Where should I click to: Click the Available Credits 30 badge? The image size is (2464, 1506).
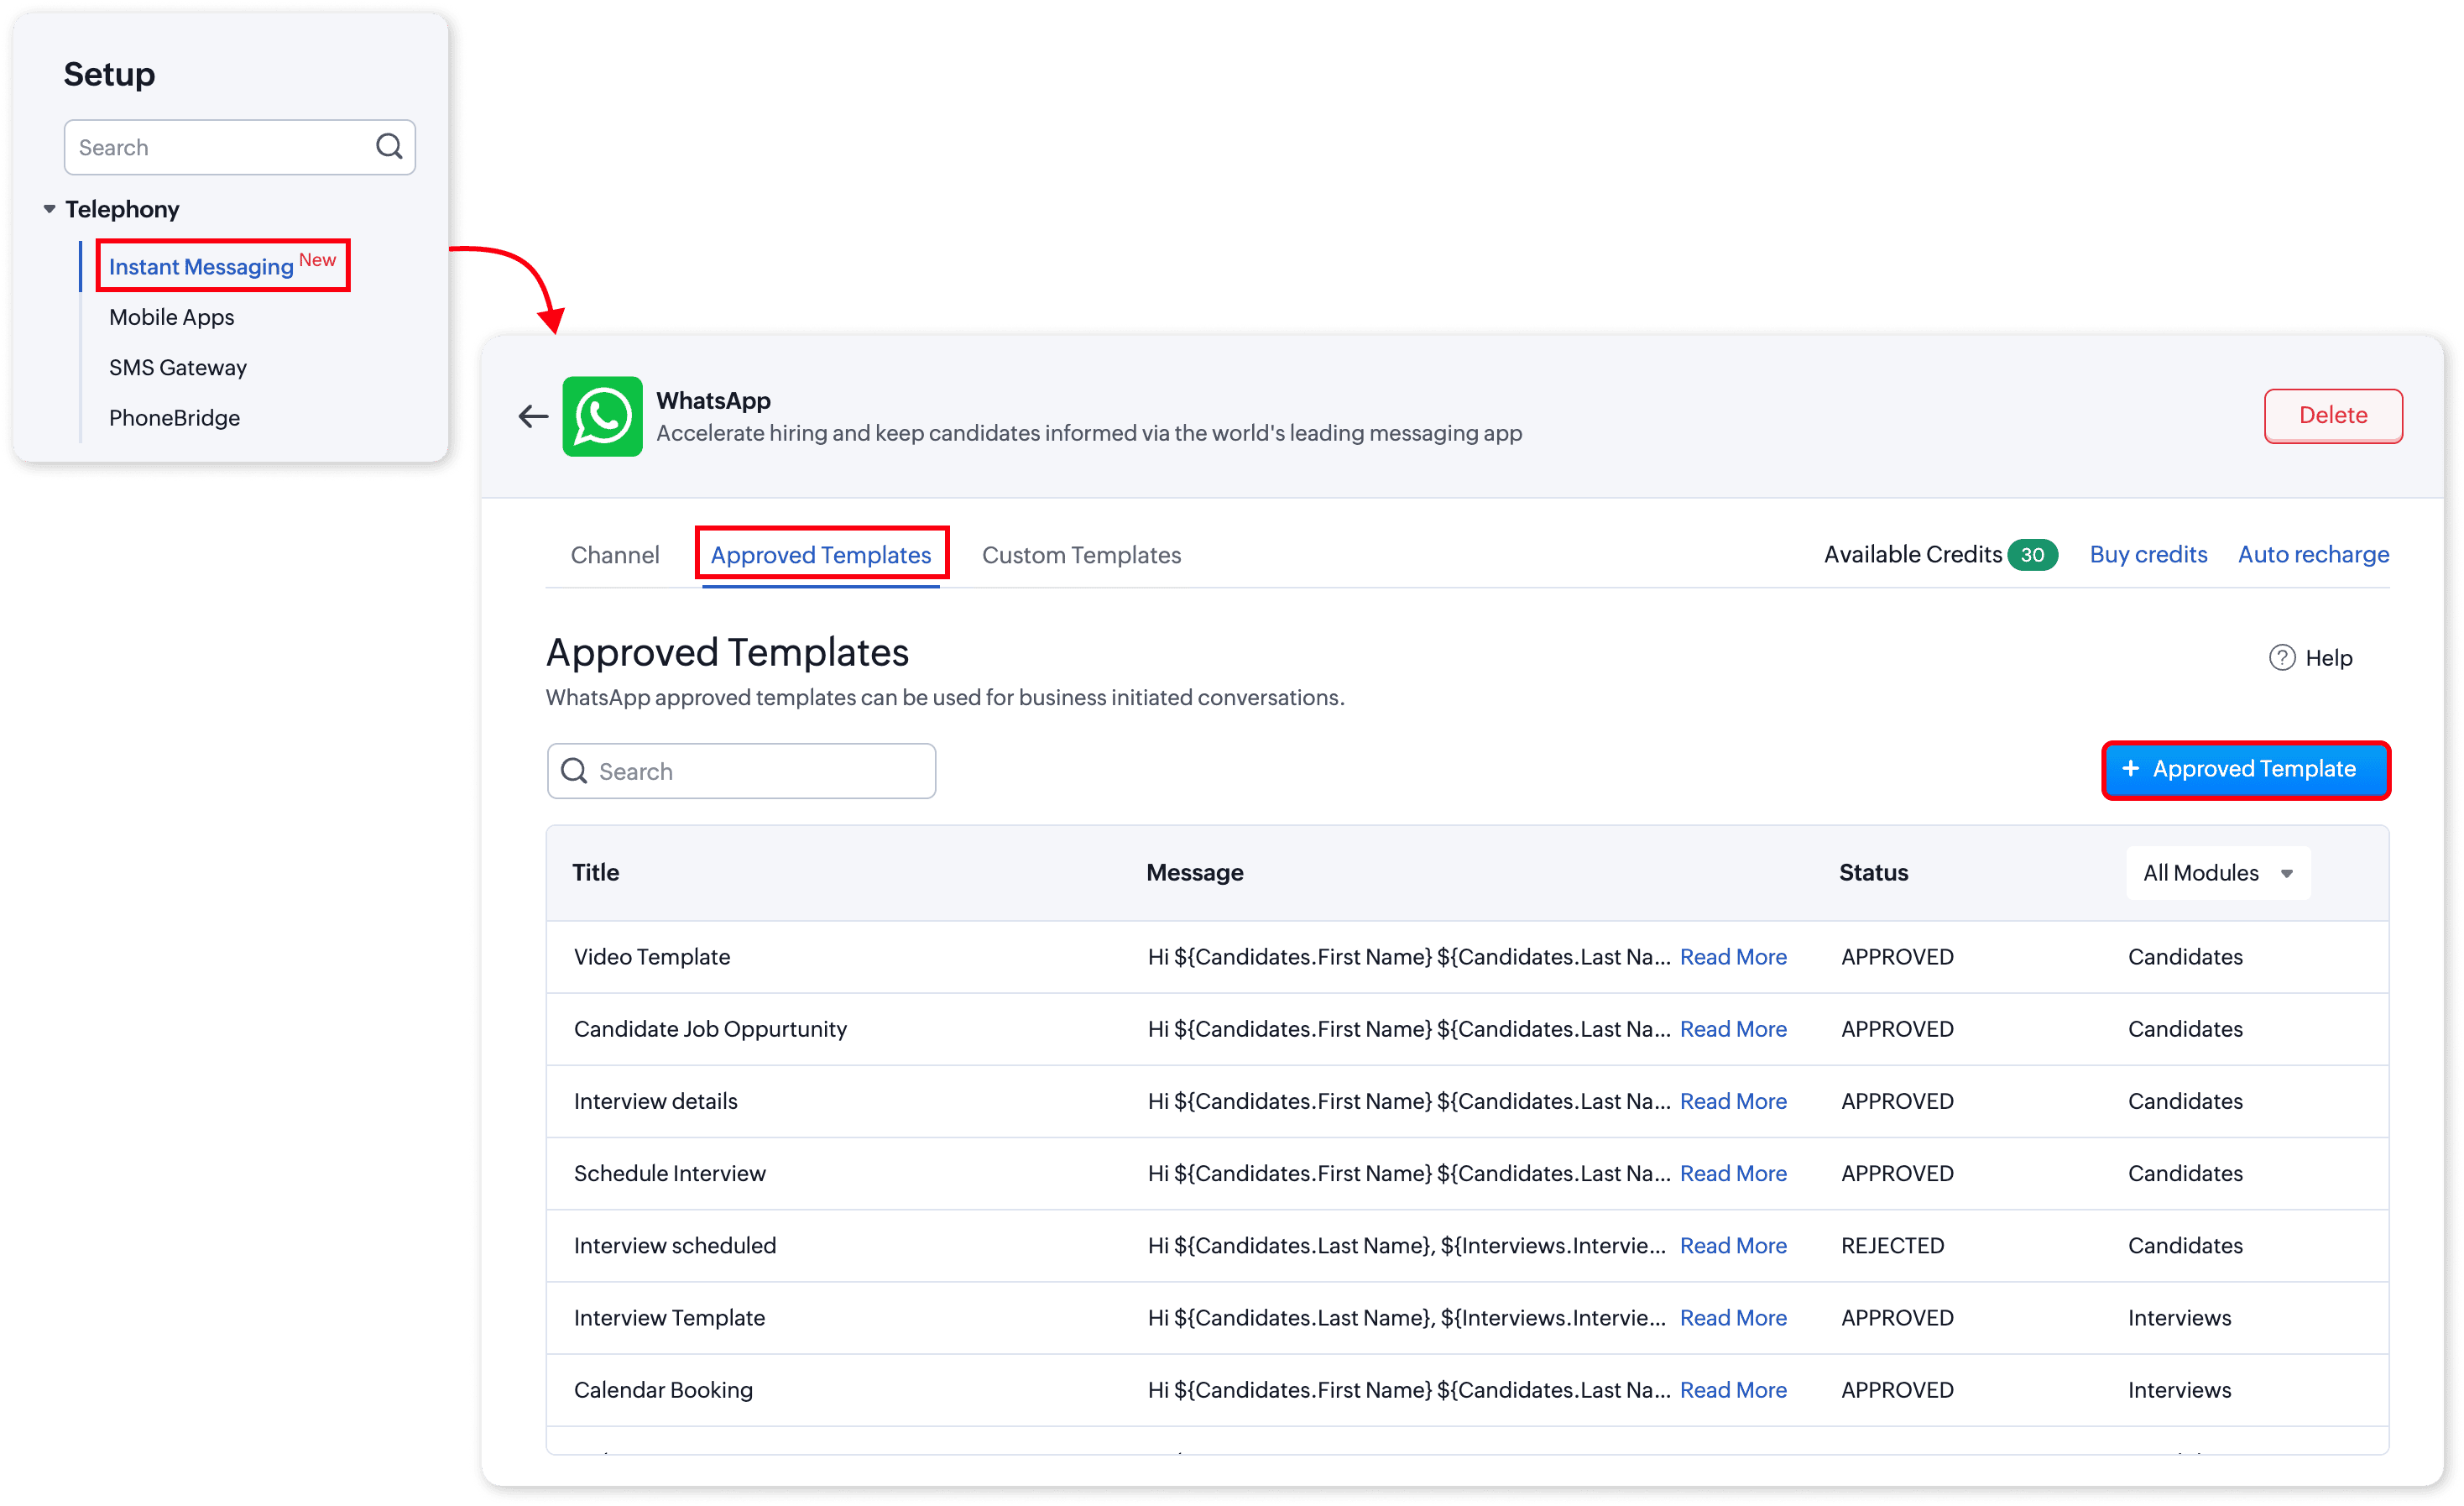coord(2032,555)
